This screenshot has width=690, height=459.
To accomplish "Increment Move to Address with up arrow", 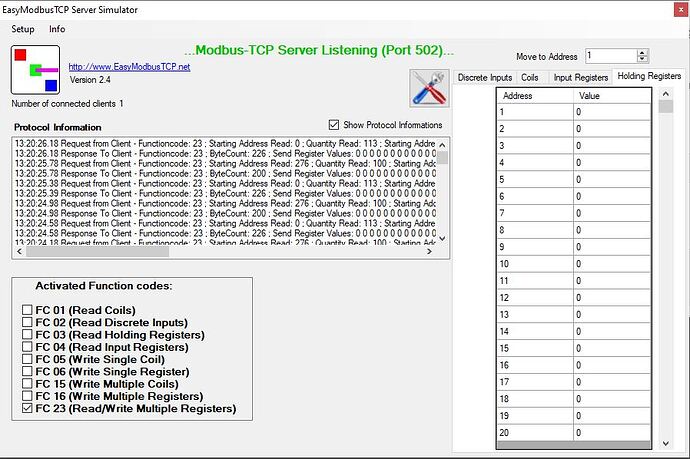I will (642, 52).
